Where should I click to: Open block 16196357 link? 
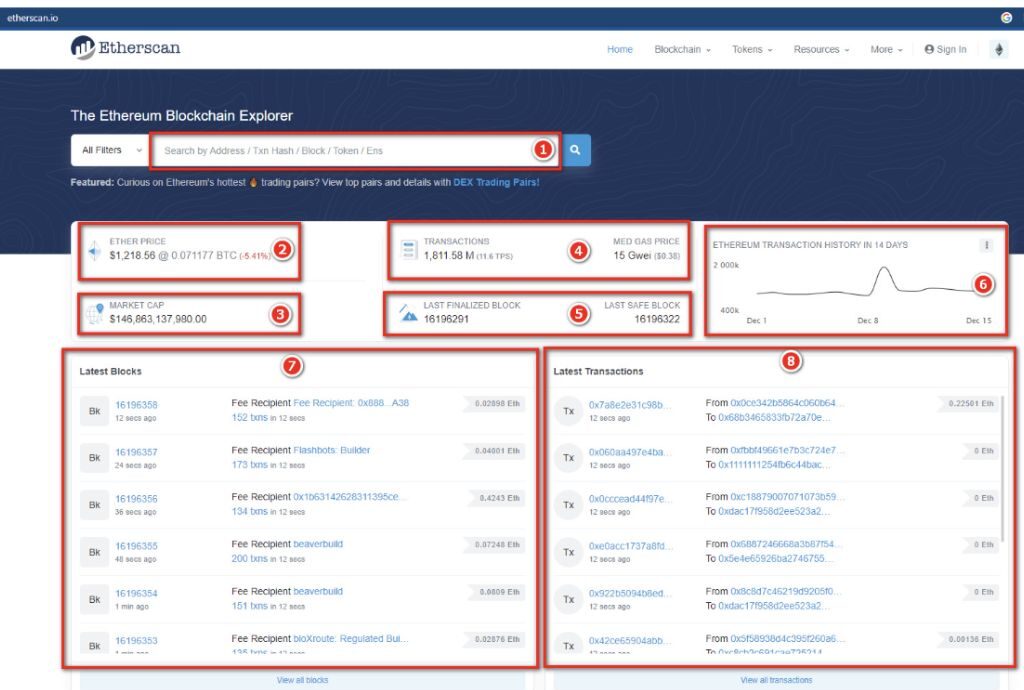[136, 452]
